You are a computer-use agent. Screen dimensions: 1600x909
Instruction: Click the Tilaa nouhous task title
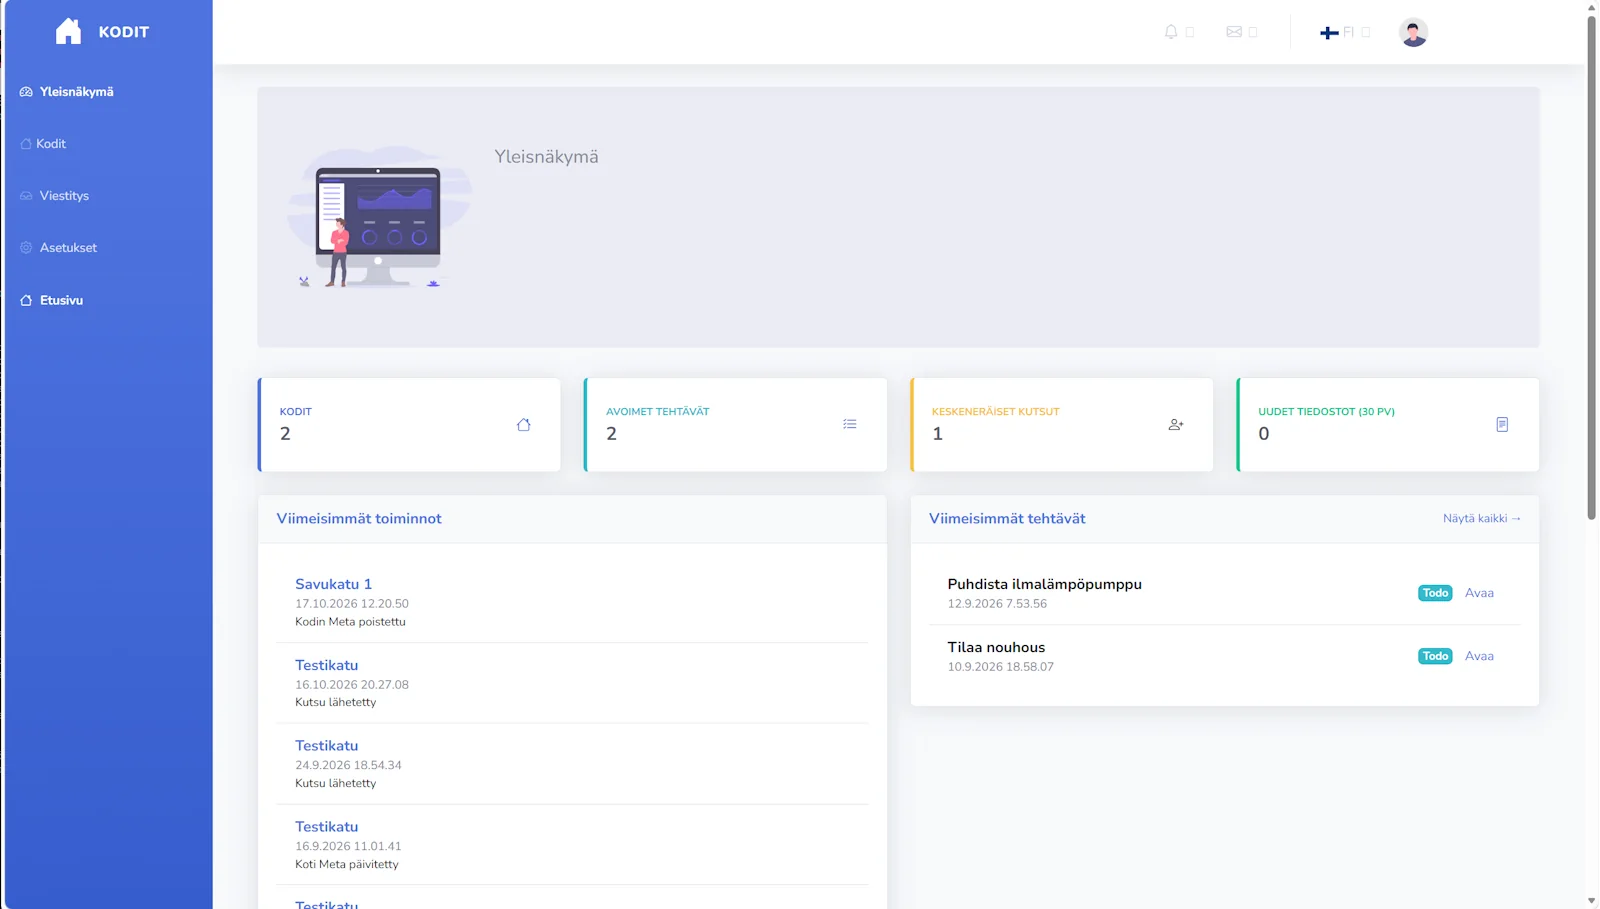point(996,647)
